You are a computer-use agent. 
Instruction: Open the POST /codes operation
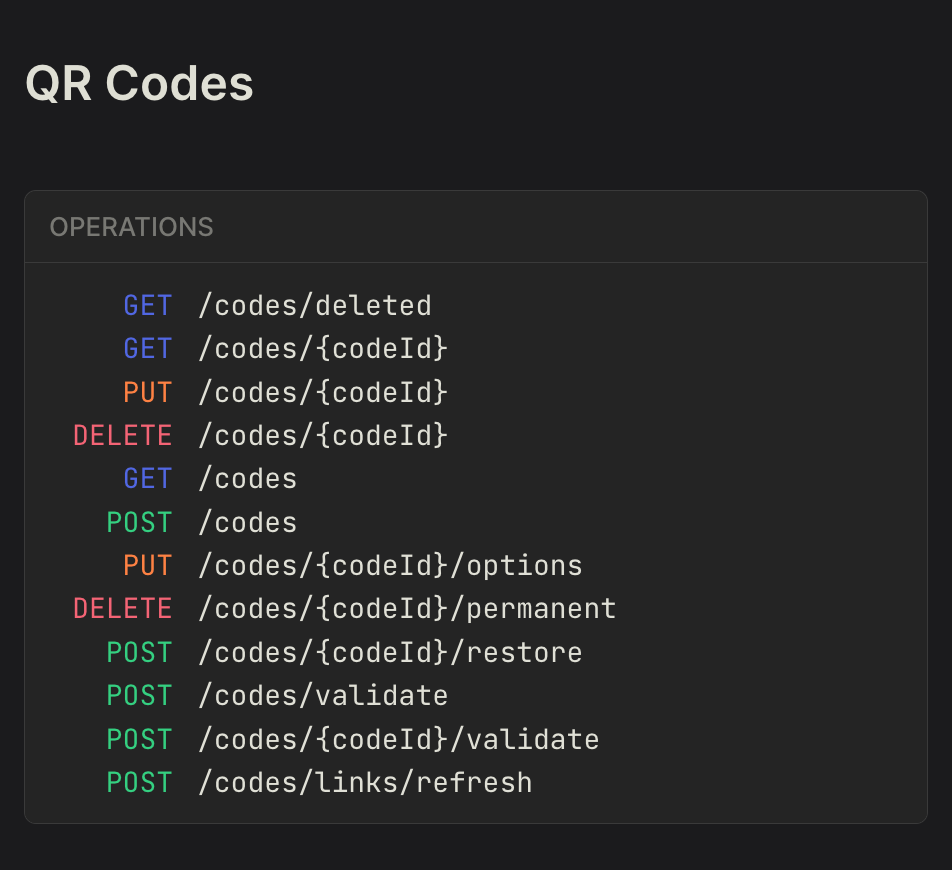click(246, 522)
